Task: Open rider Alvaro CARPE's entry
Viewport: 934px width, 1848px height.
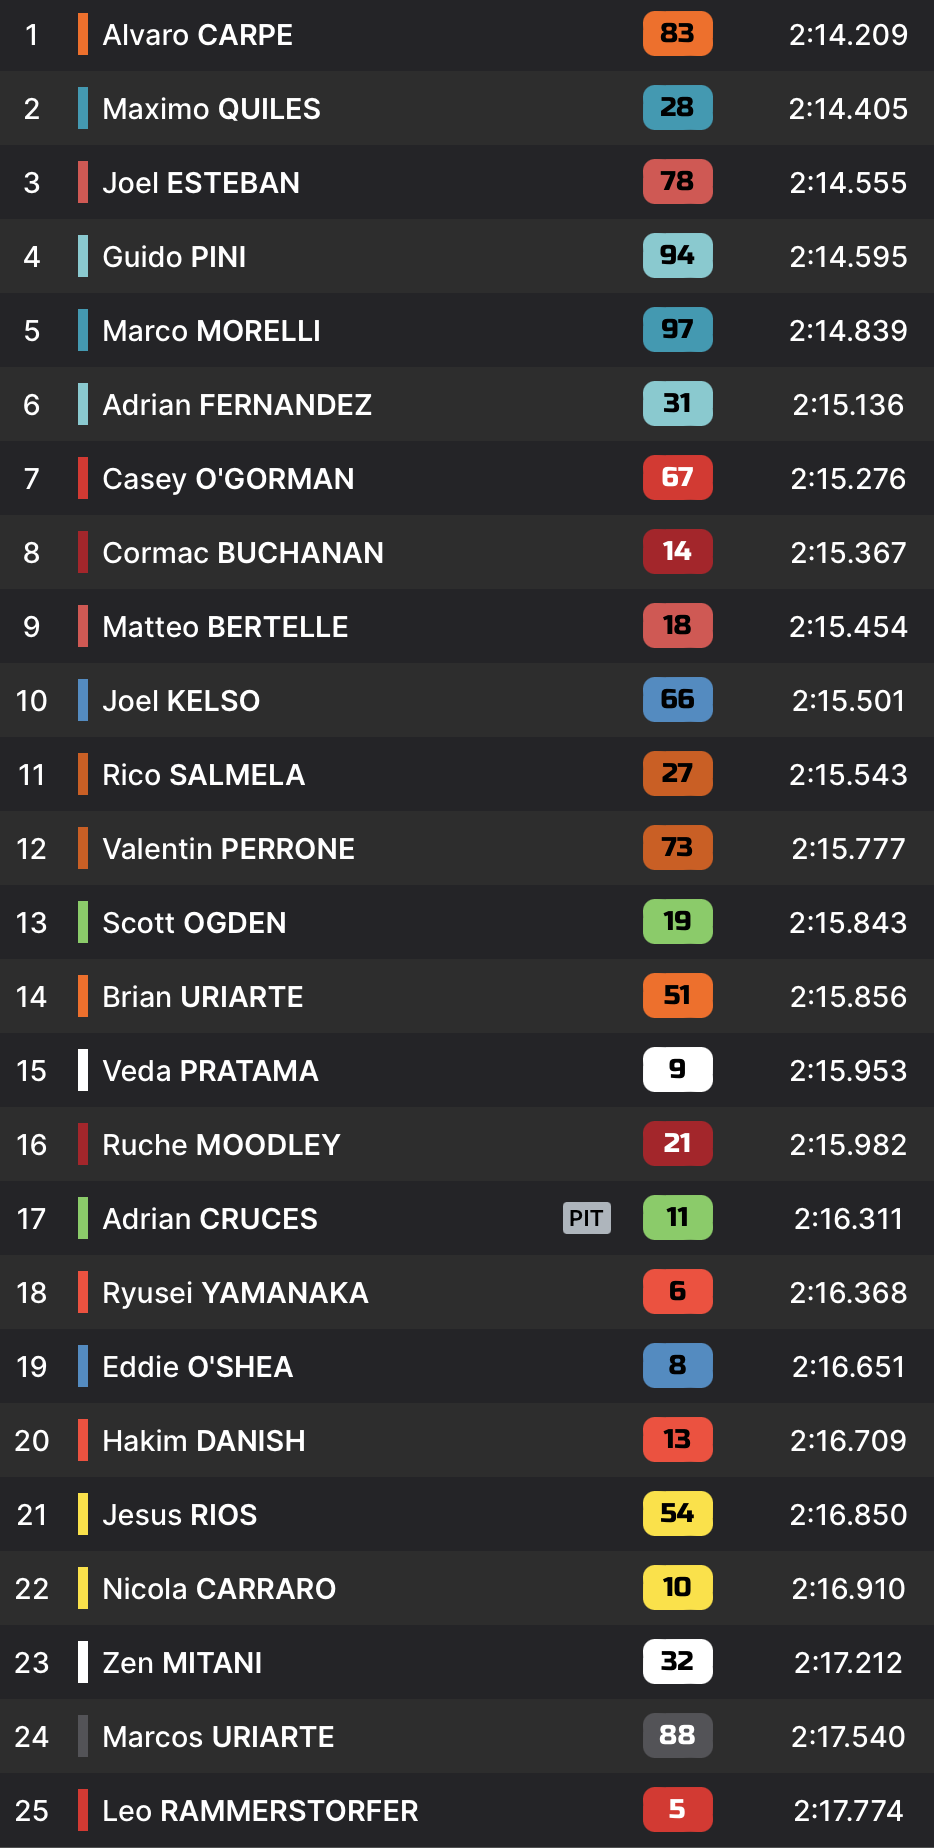Action: point(197,35)
